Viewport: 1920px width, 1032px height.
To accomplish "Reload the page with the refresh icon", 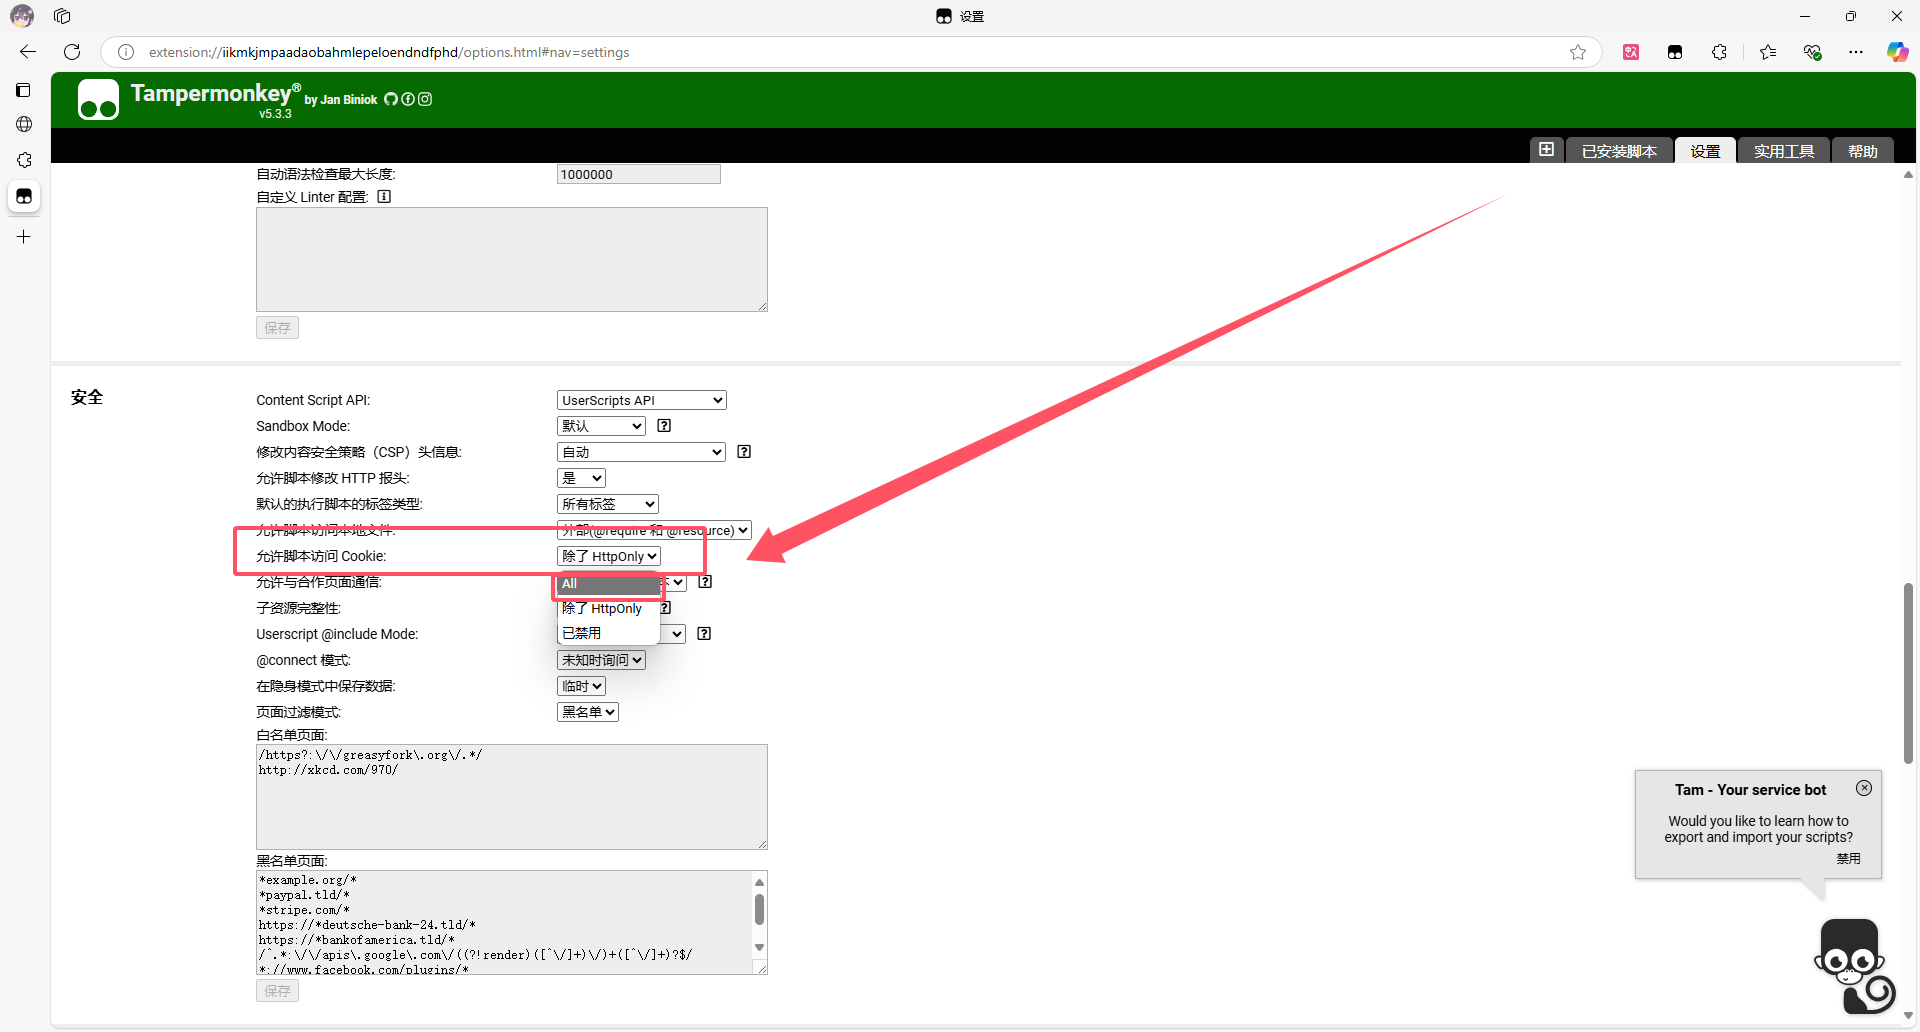I will (72, 52).
